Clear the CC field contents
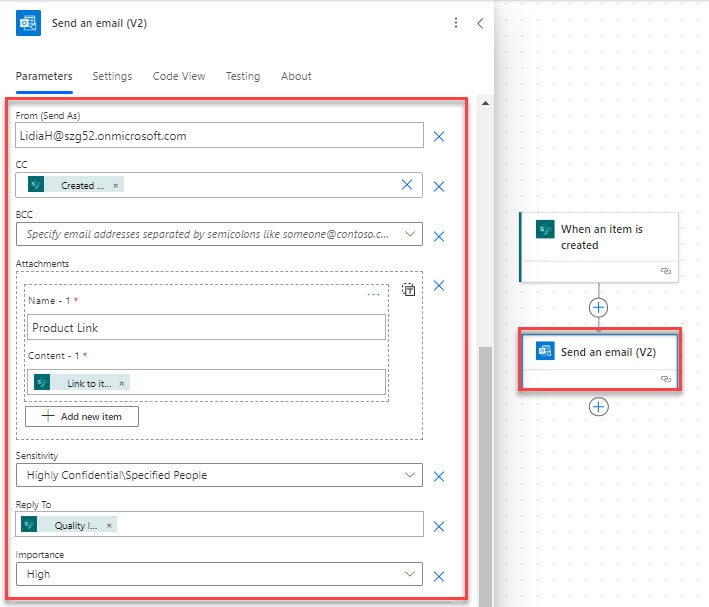The image size is (709, 607). pyautogui.click(x=407, y=185)
